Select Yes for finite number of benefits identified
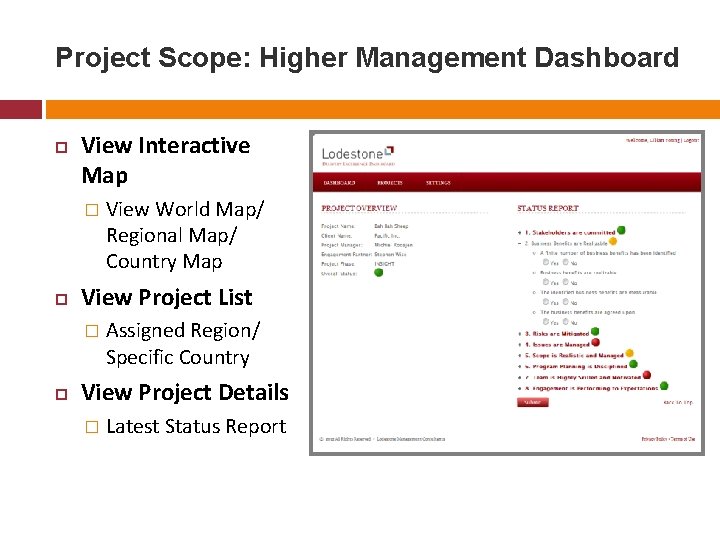Image resolution: width=720 pixels, height=540 pixels. (546, 262)
